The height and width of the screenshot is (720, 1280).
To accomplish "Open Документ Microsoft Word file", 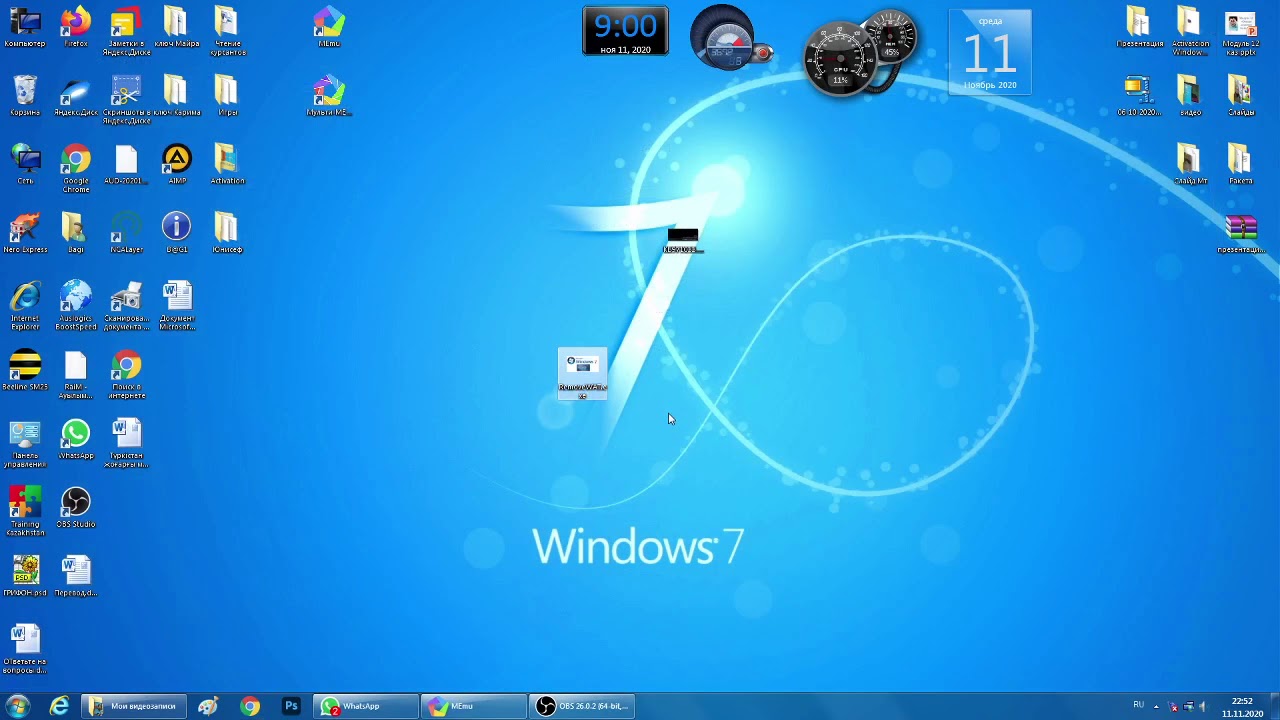I will [x=176, y=306].
